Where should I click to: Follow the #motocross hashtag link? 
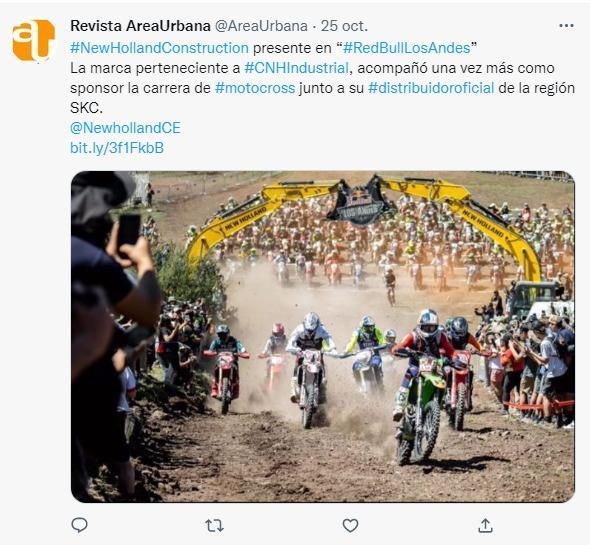pyautogui.click(x=255, y=88)
